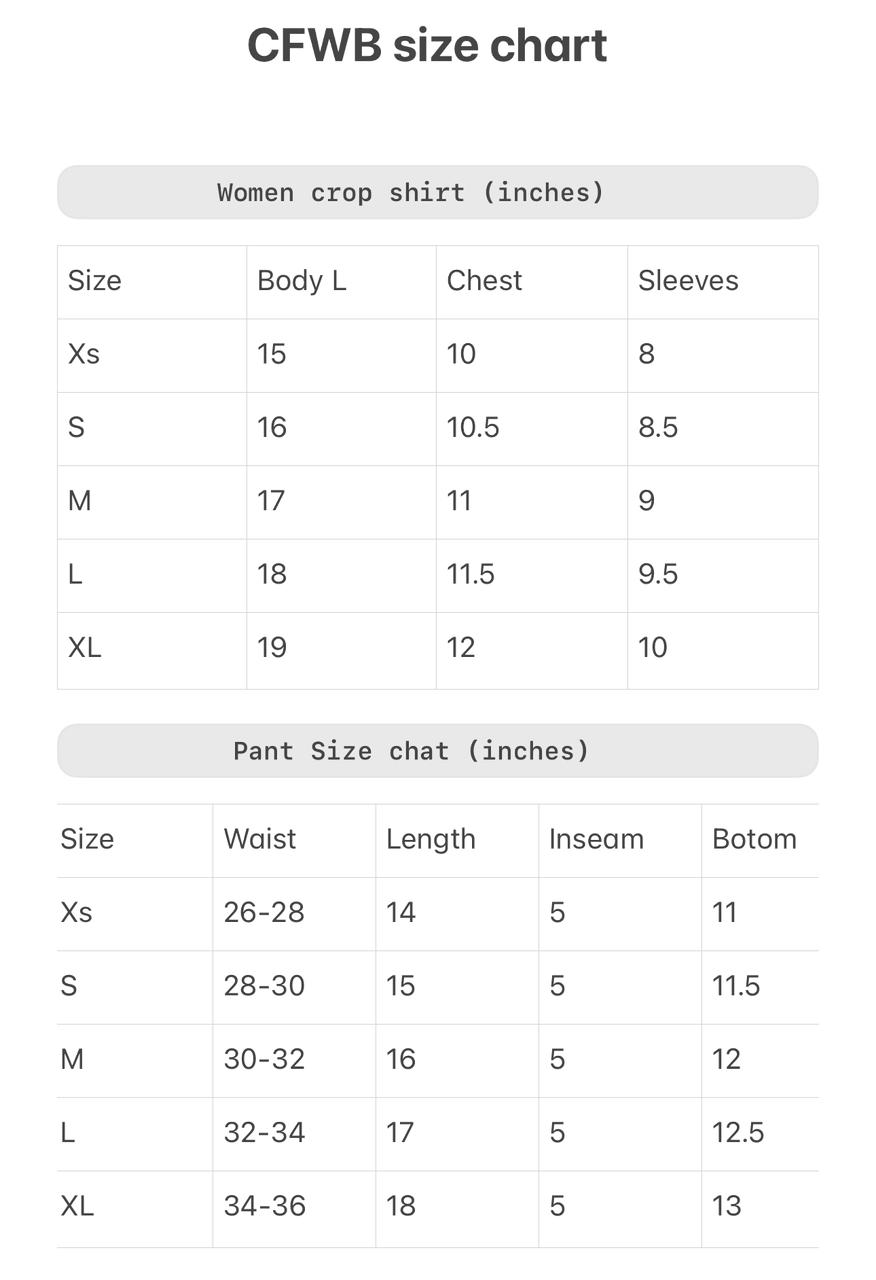Select the Women crop shirt header bar
876x1280 pixels.
(x=437, y=192)
